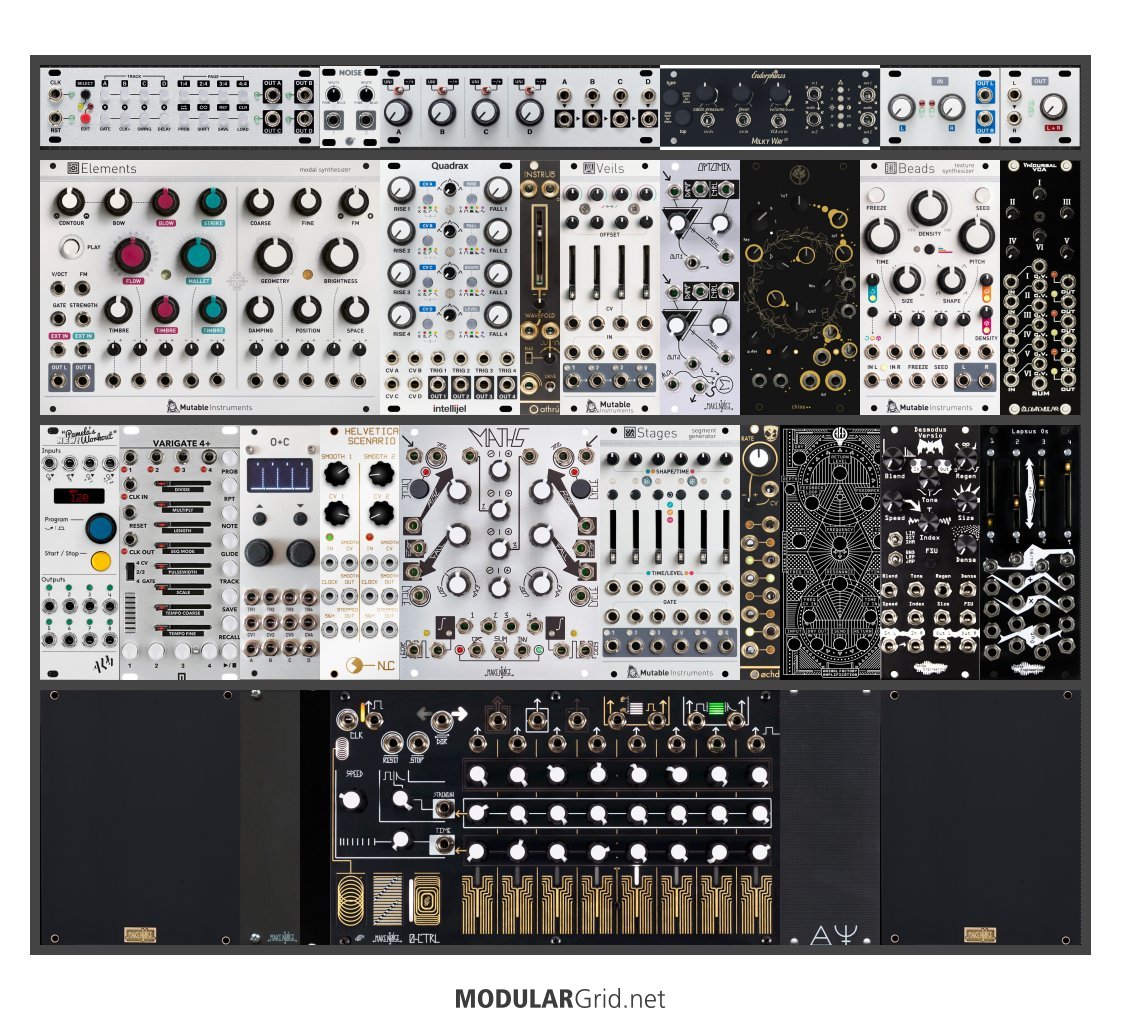Click the red 120 tempo display on Pamela's Workout
Screen dimensions: 1121x1020
(79, 496)
